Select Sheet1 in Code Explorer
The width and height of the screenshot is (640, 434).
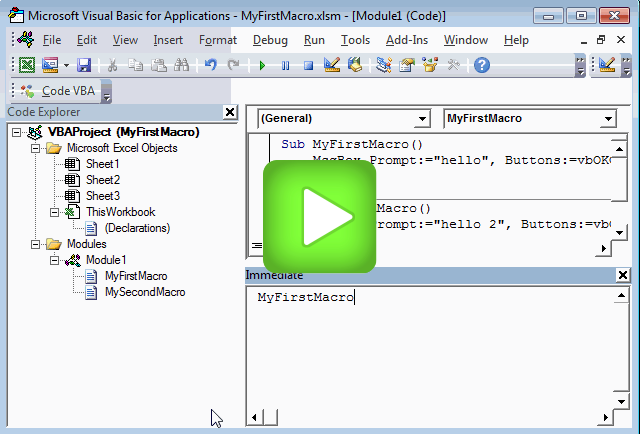pyautogui.click(x=102, y=164)
